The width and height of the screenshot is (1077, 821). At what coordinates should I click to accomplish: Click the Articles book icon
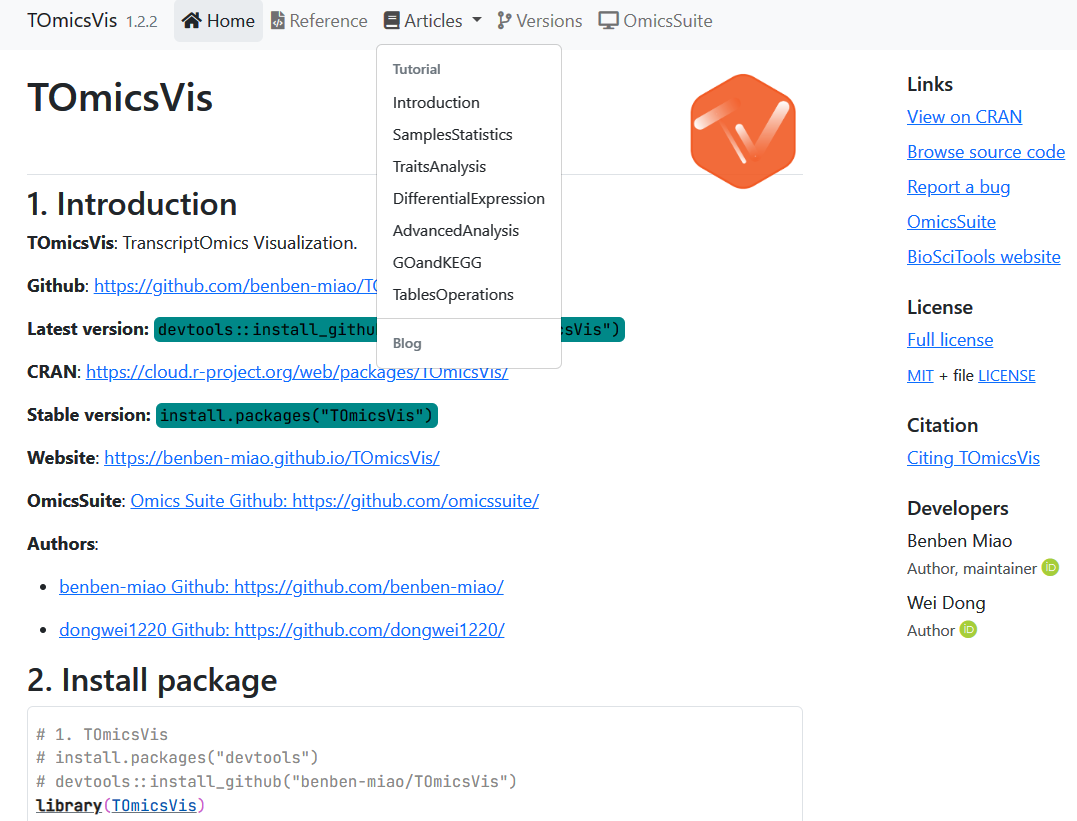click(x=392, y=21)
